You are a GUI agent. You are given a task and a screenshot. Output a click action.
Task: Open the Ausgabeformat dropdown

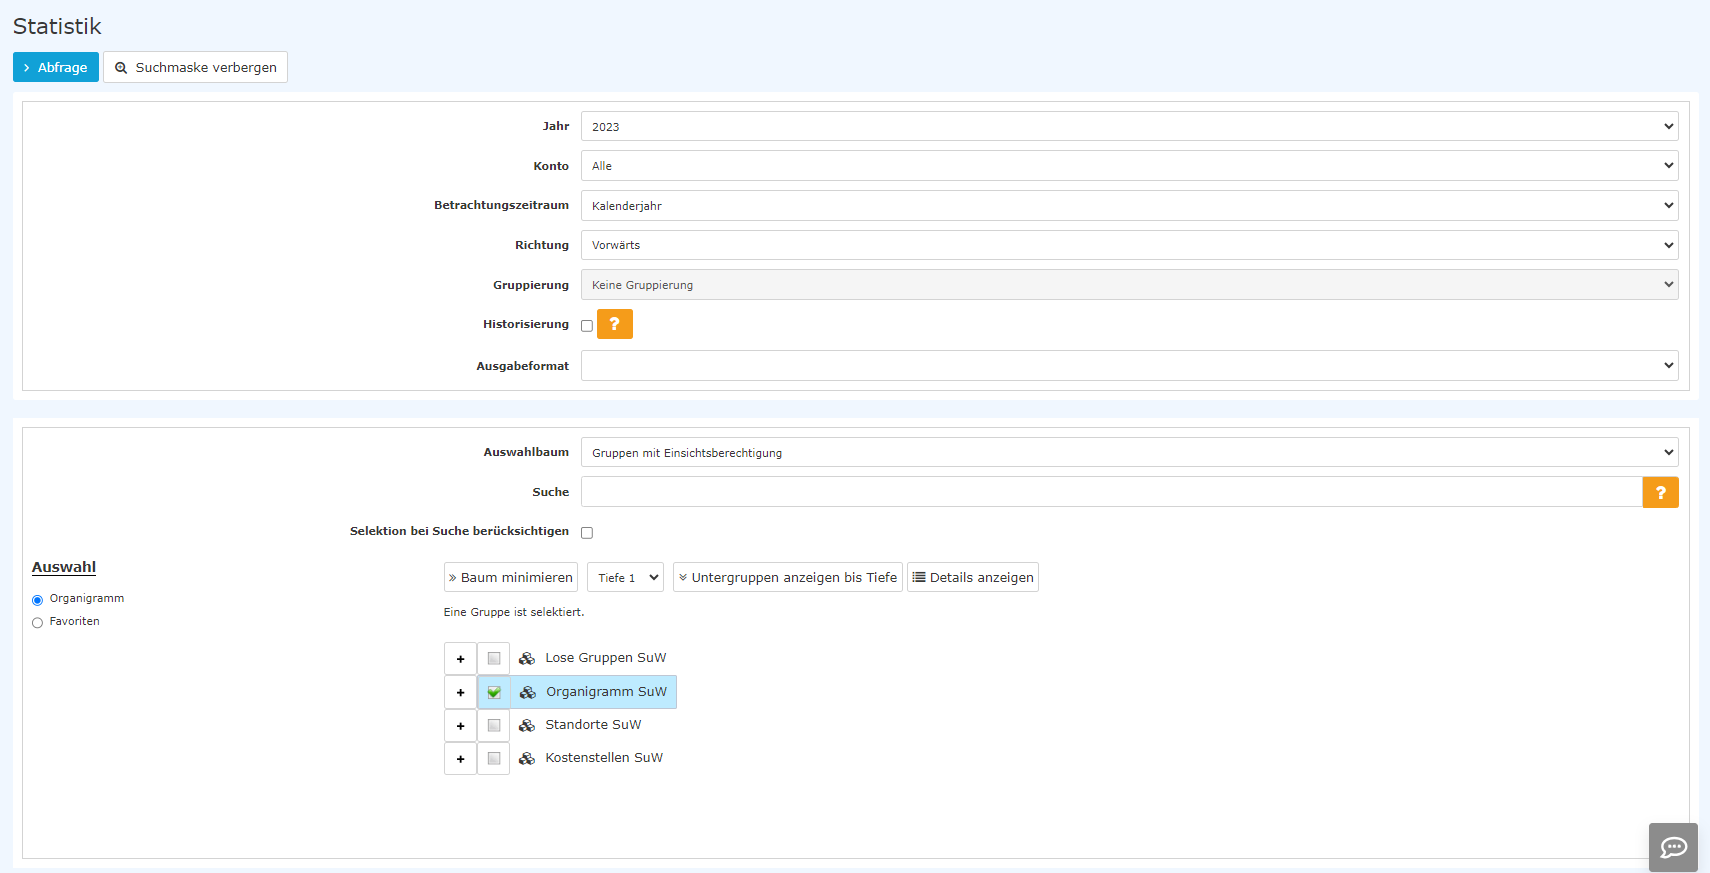click(1129, 366)
